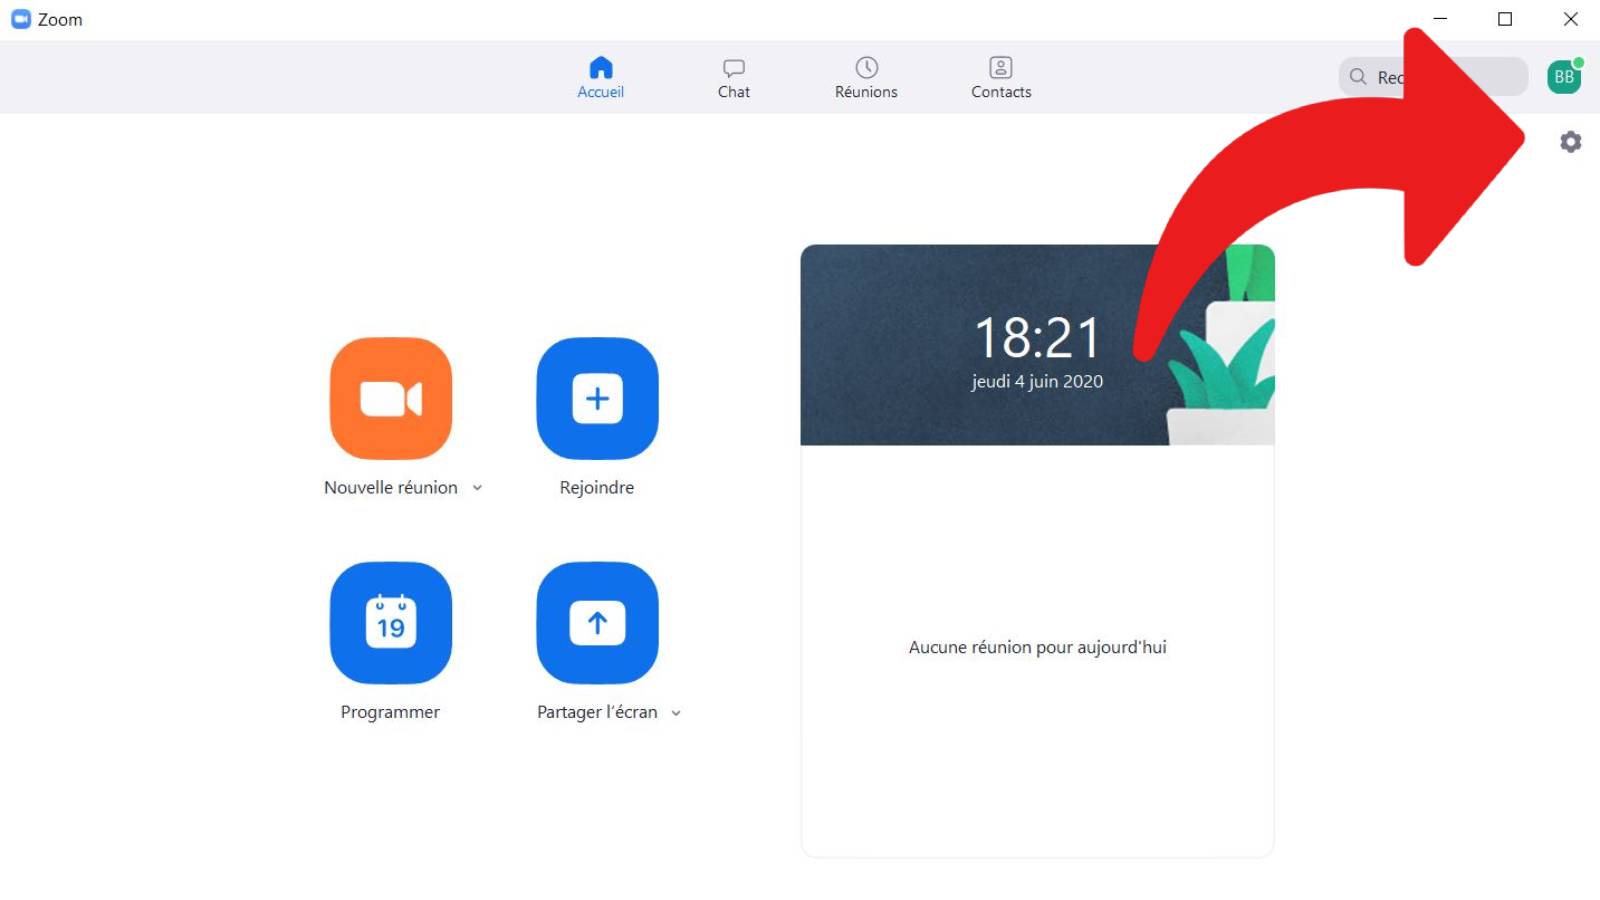
Task: Click the Rejoindre plus icon
Action: coord(597,398)
